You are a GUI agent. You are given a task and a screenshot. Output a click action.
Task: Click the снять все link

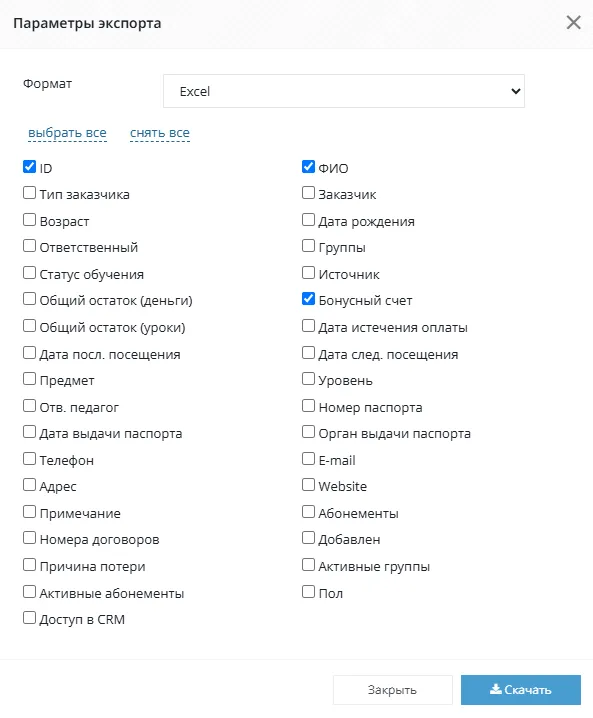point(160,133)
